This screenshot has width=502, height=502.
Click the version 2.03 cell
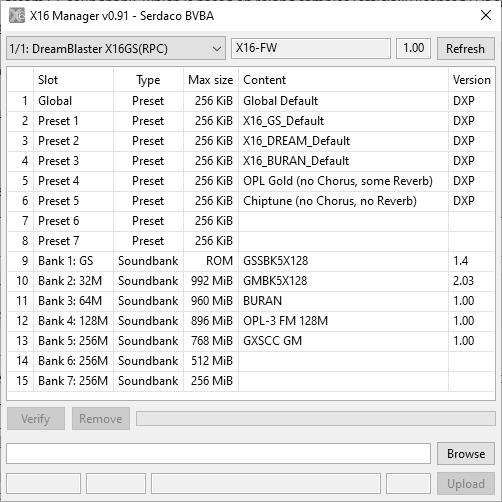tap(471, 281)
